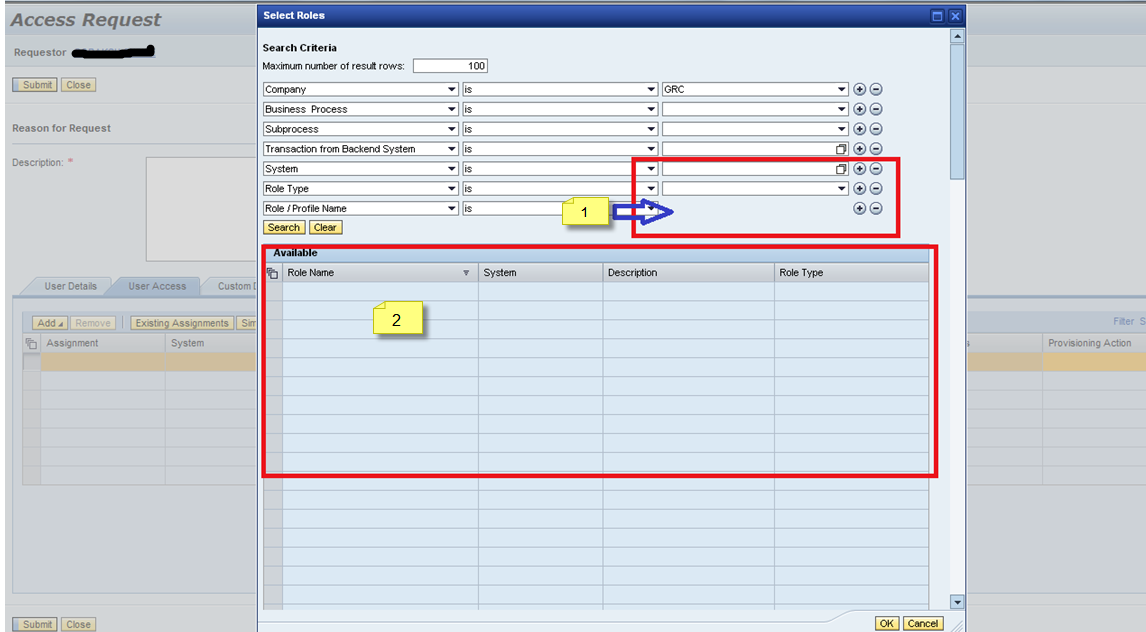Open the Custom tab behind dialog
The height and width of the screenshot is (632, 1146).
tap(235, 286)
